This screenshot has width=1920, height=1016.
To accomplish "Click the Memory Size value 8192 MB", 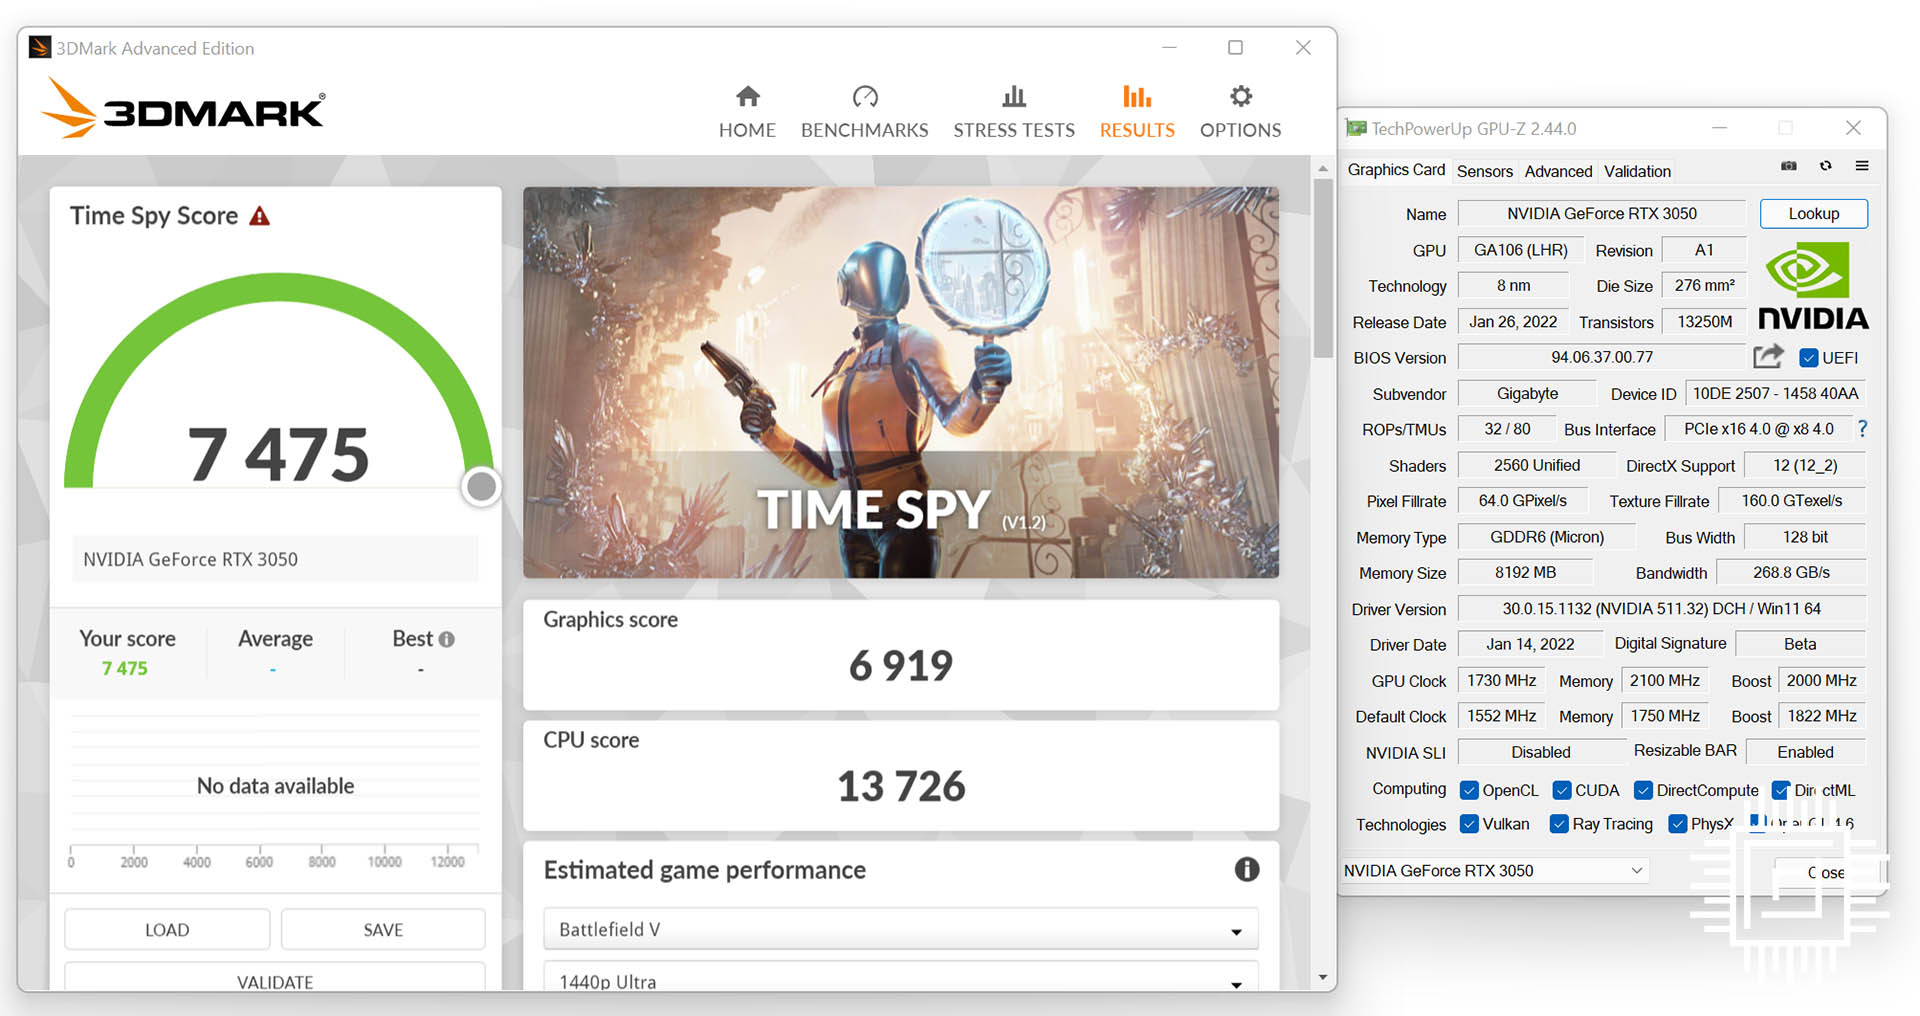I will [1525, 572].
